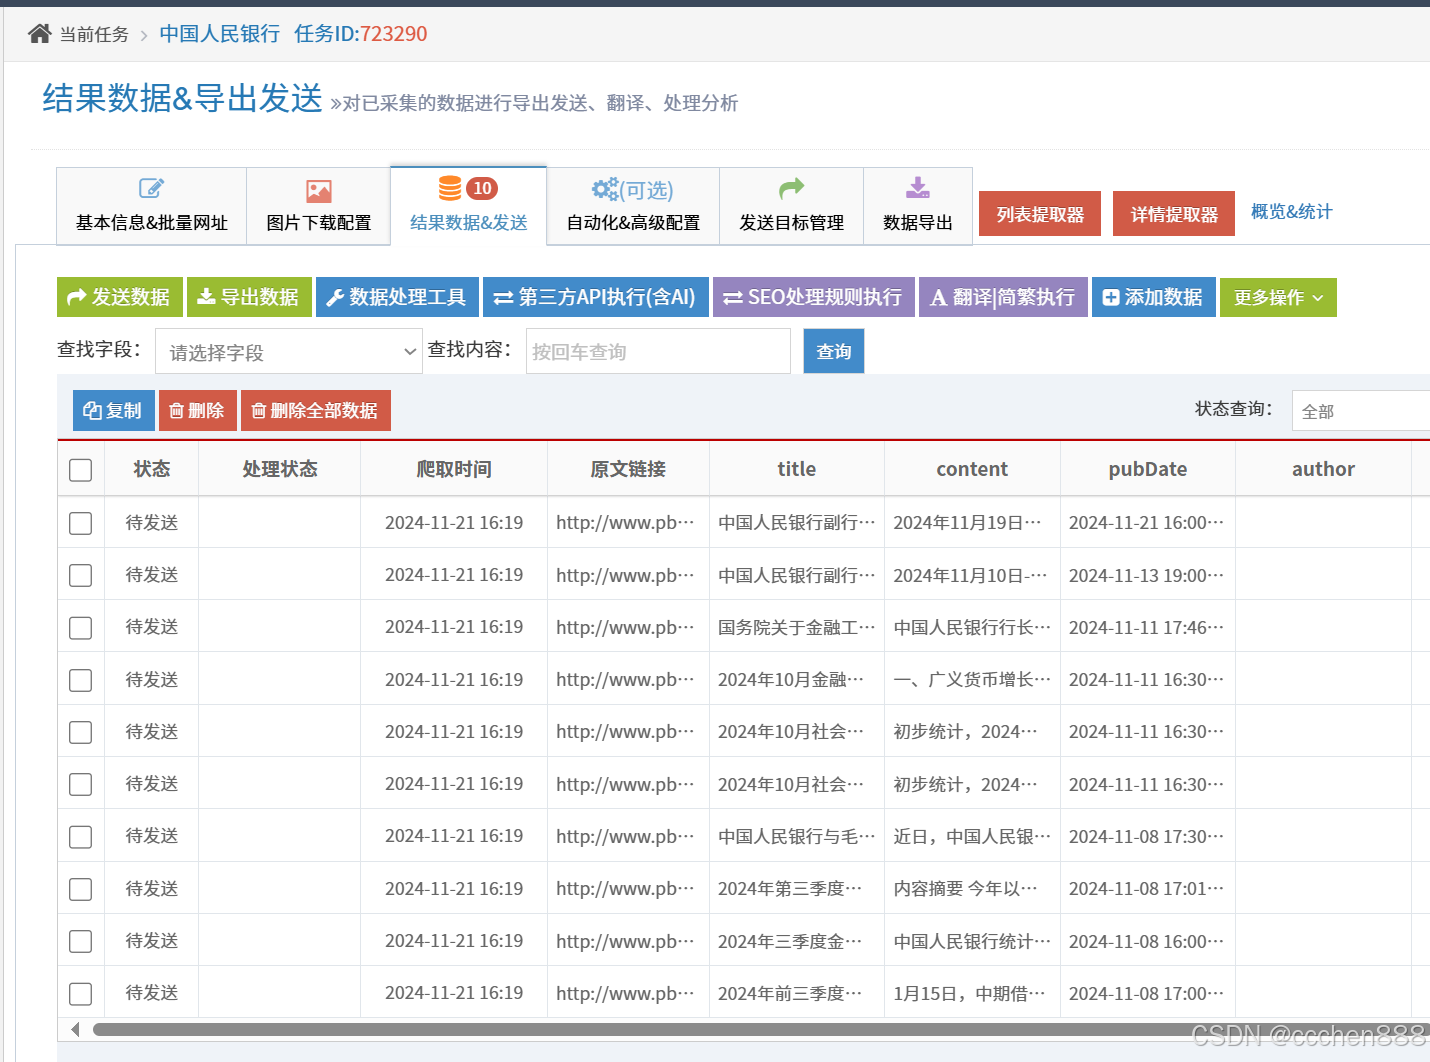Click the pubDate column header
Screen dimensions: 1430x1062
pyautogui.click(x=1148, y=469)
